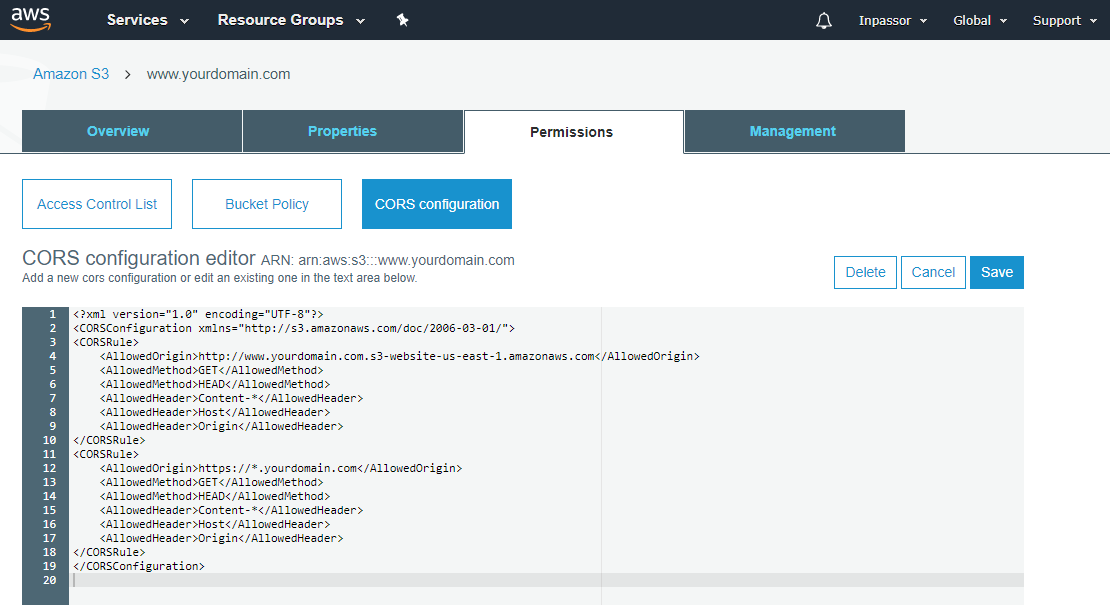Screen dimensions: 1110x605
Task: View the Bucket Policy editor
Action: click(x=266, y=203)
